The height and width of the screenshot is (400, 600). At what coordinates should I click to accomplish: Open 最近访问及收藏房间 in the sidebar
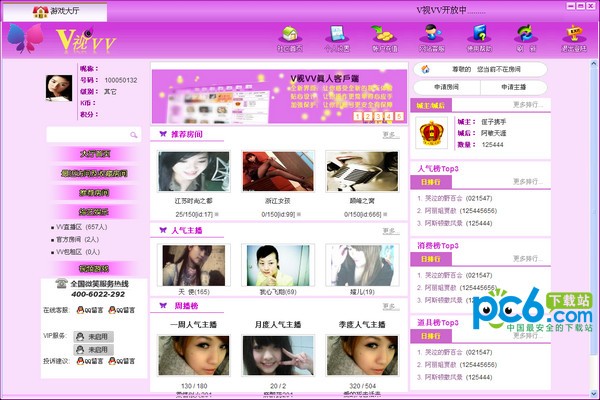95,173
